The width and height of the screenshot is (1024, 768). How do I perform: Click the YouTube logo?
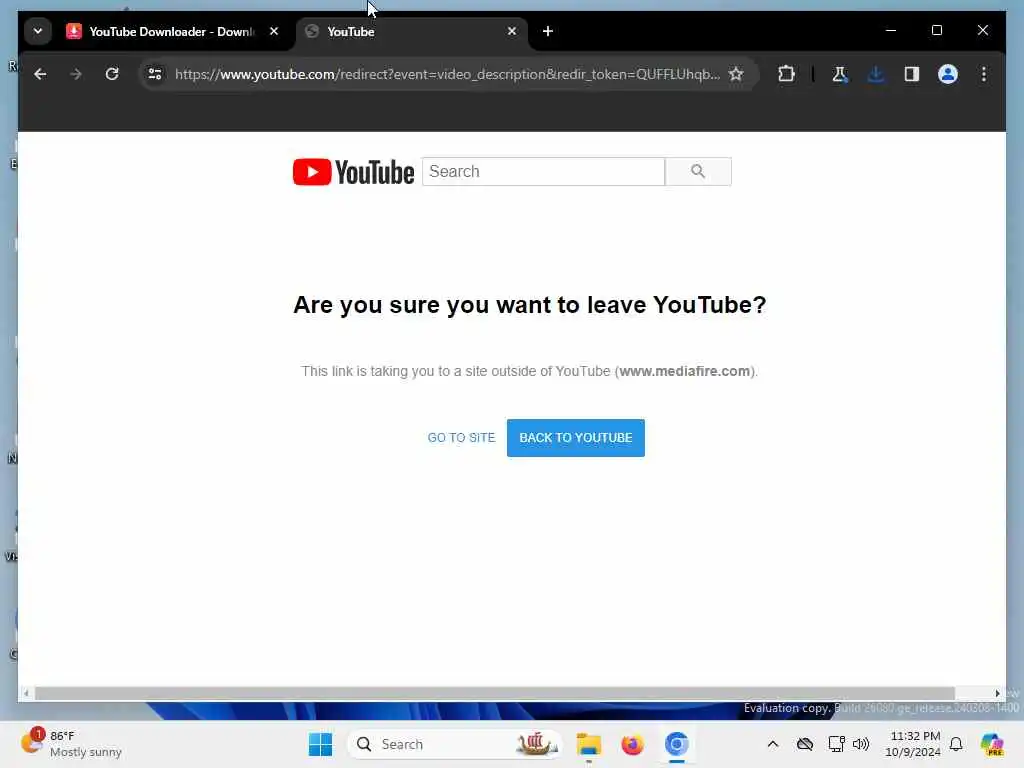click(x=353, y=172)
